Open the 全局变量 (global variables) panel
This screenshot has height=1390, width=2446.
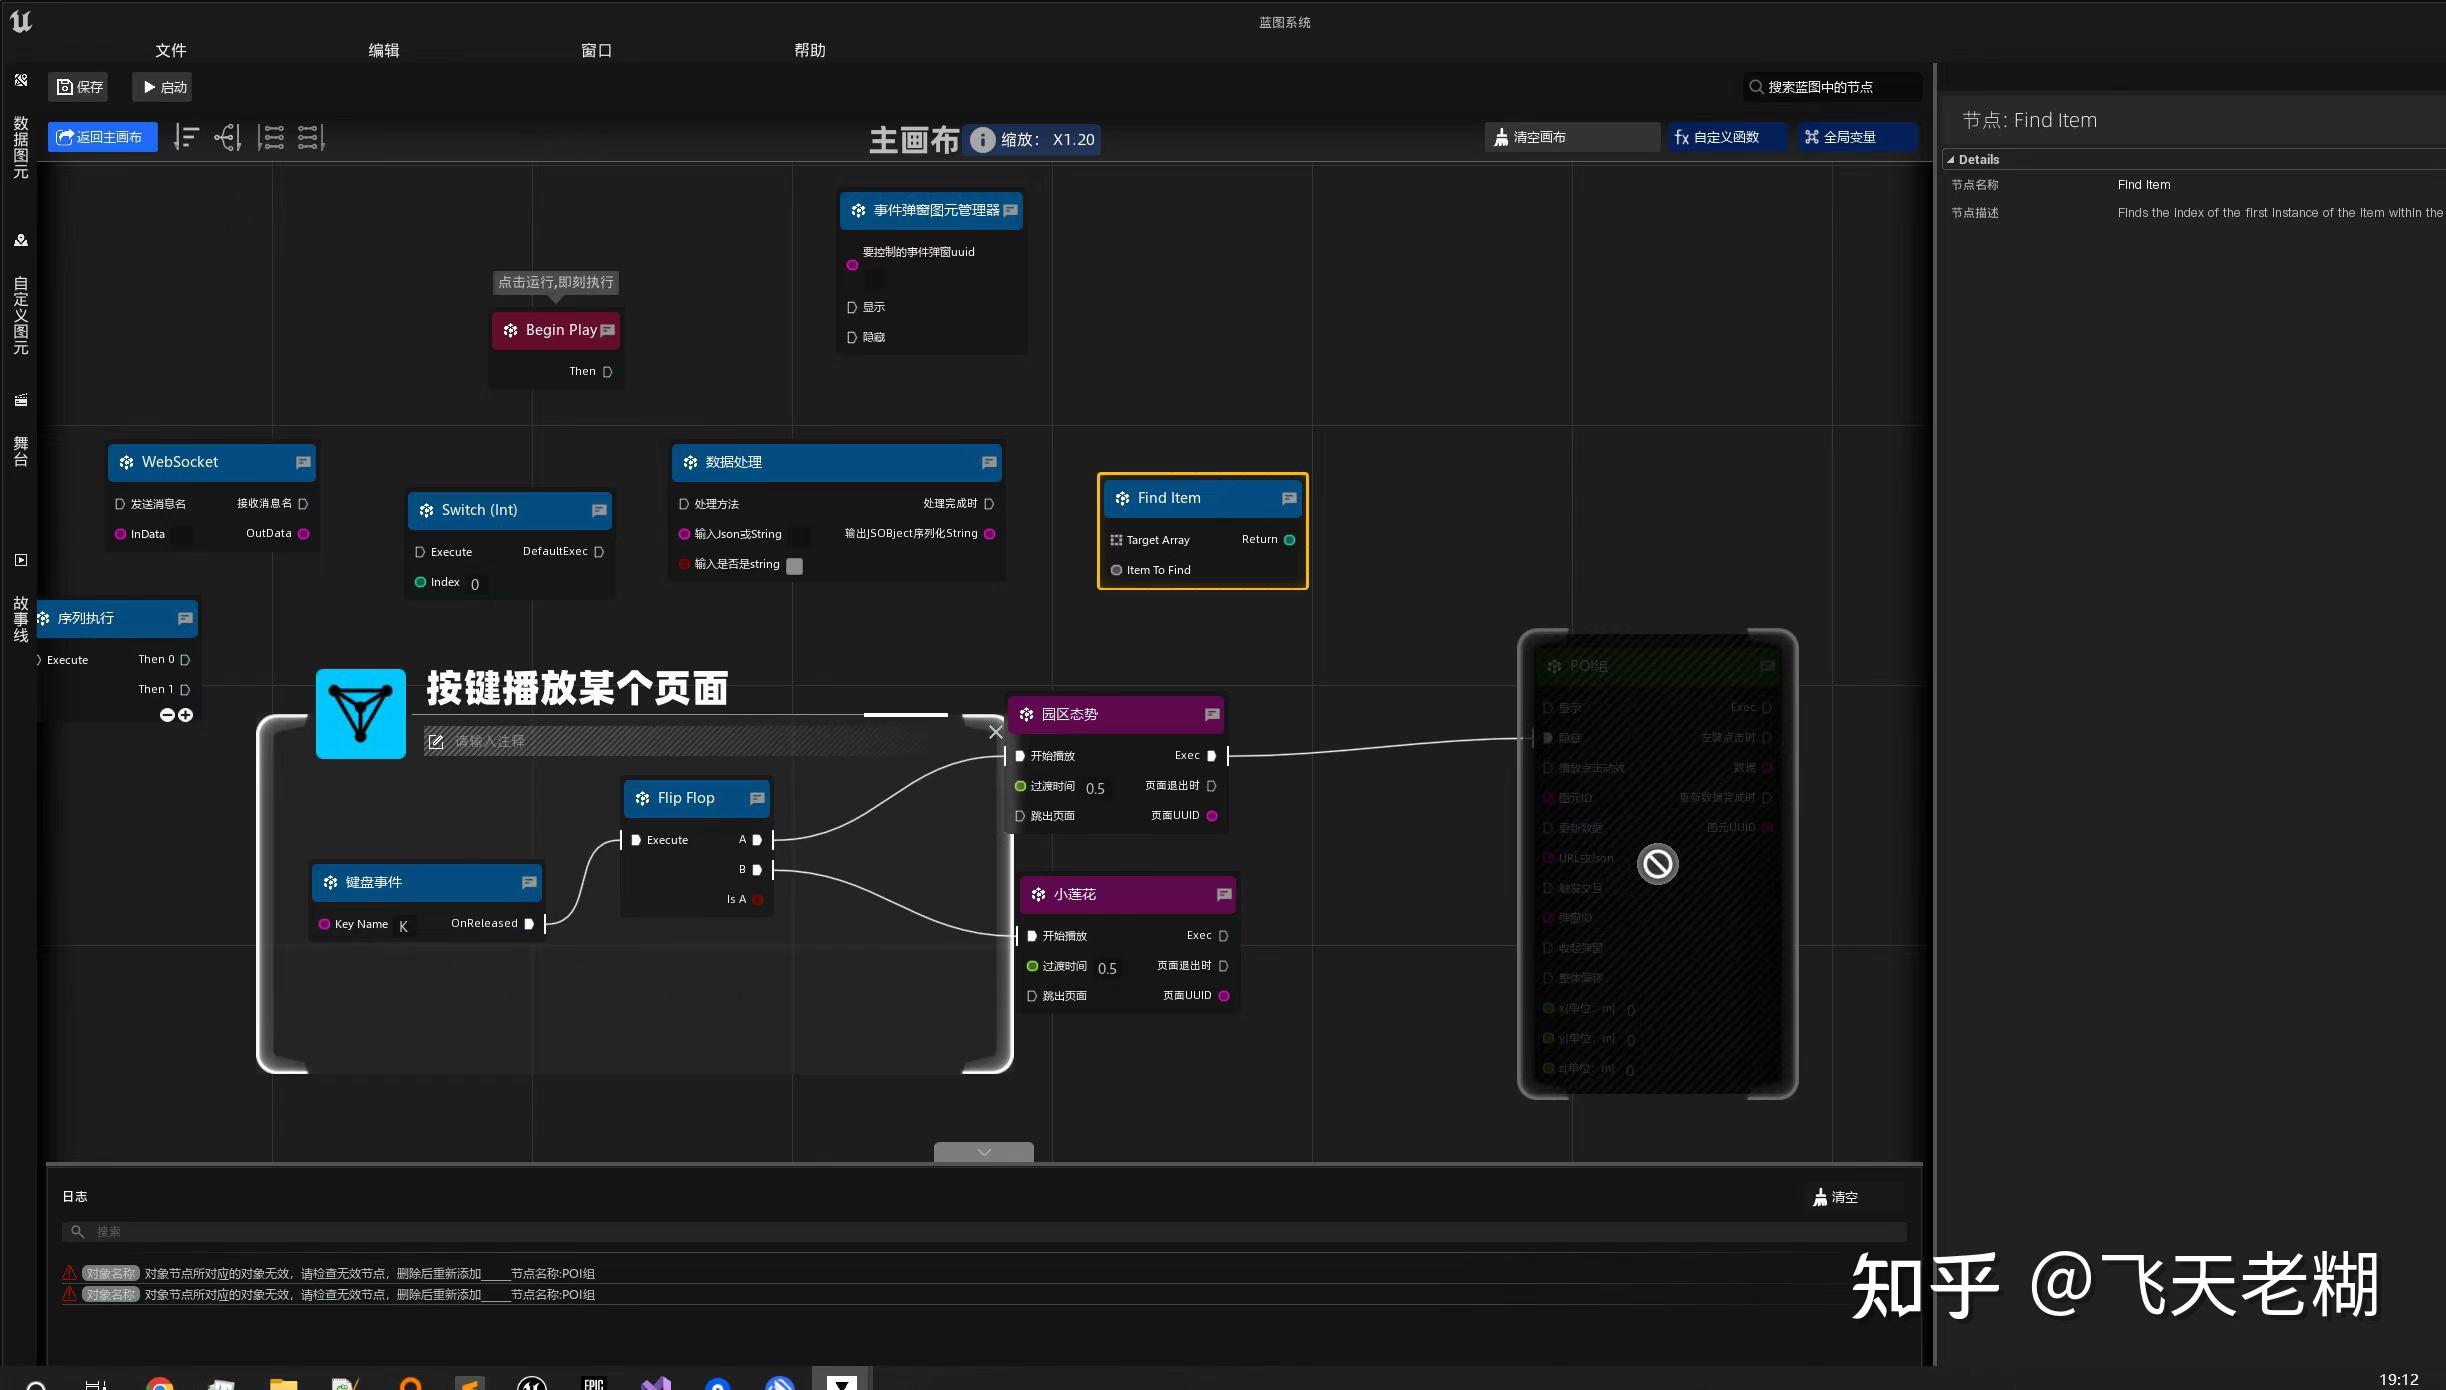click(x=1855, y=137)
